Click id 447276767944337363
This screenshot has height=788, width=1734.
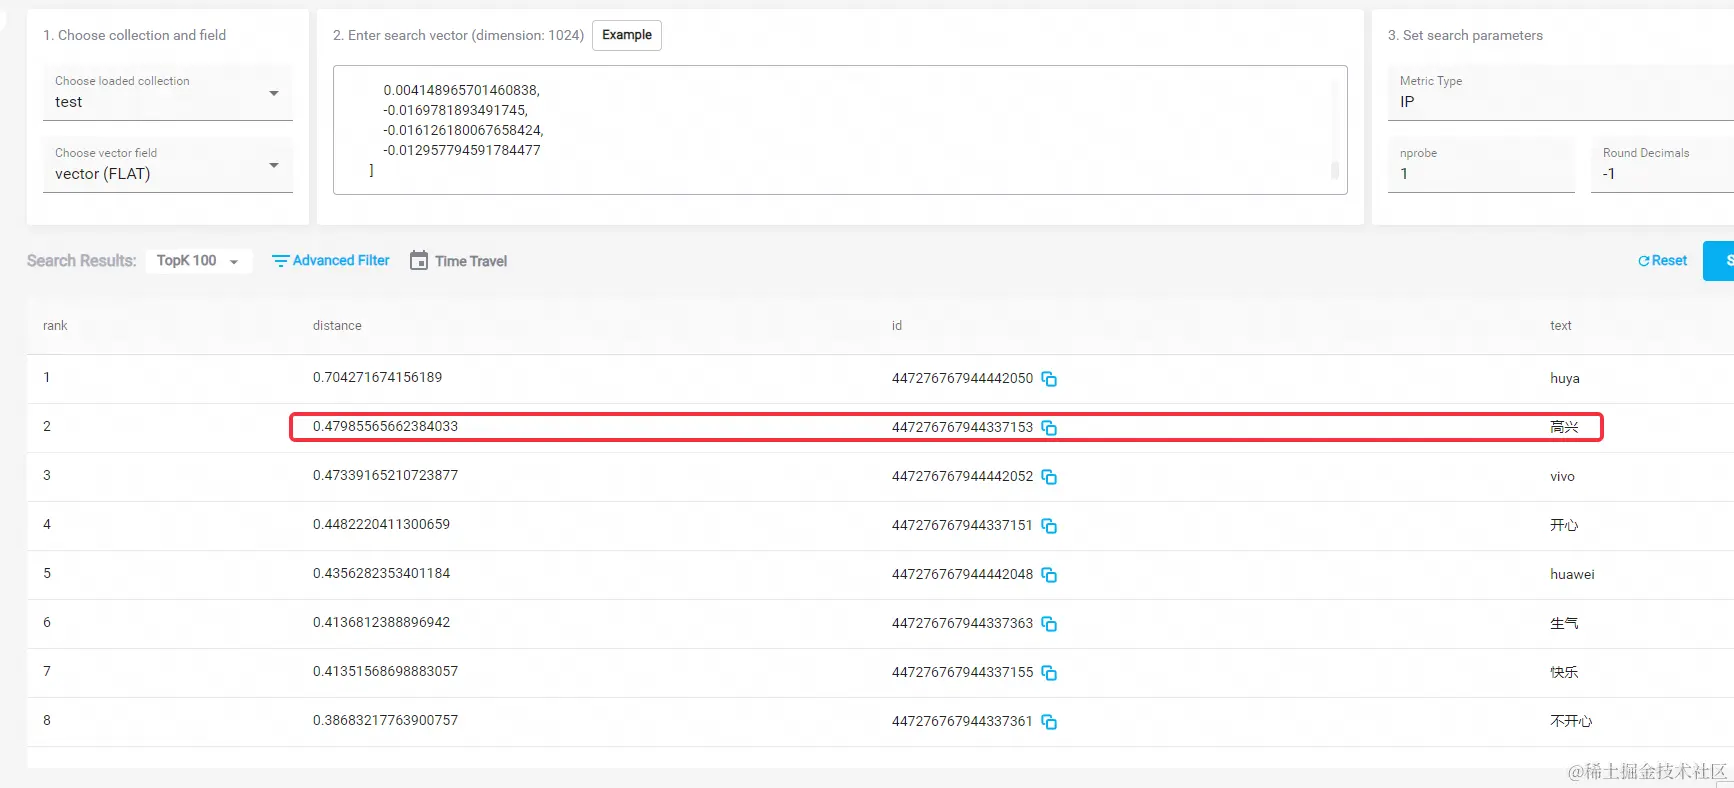point(962,624)
